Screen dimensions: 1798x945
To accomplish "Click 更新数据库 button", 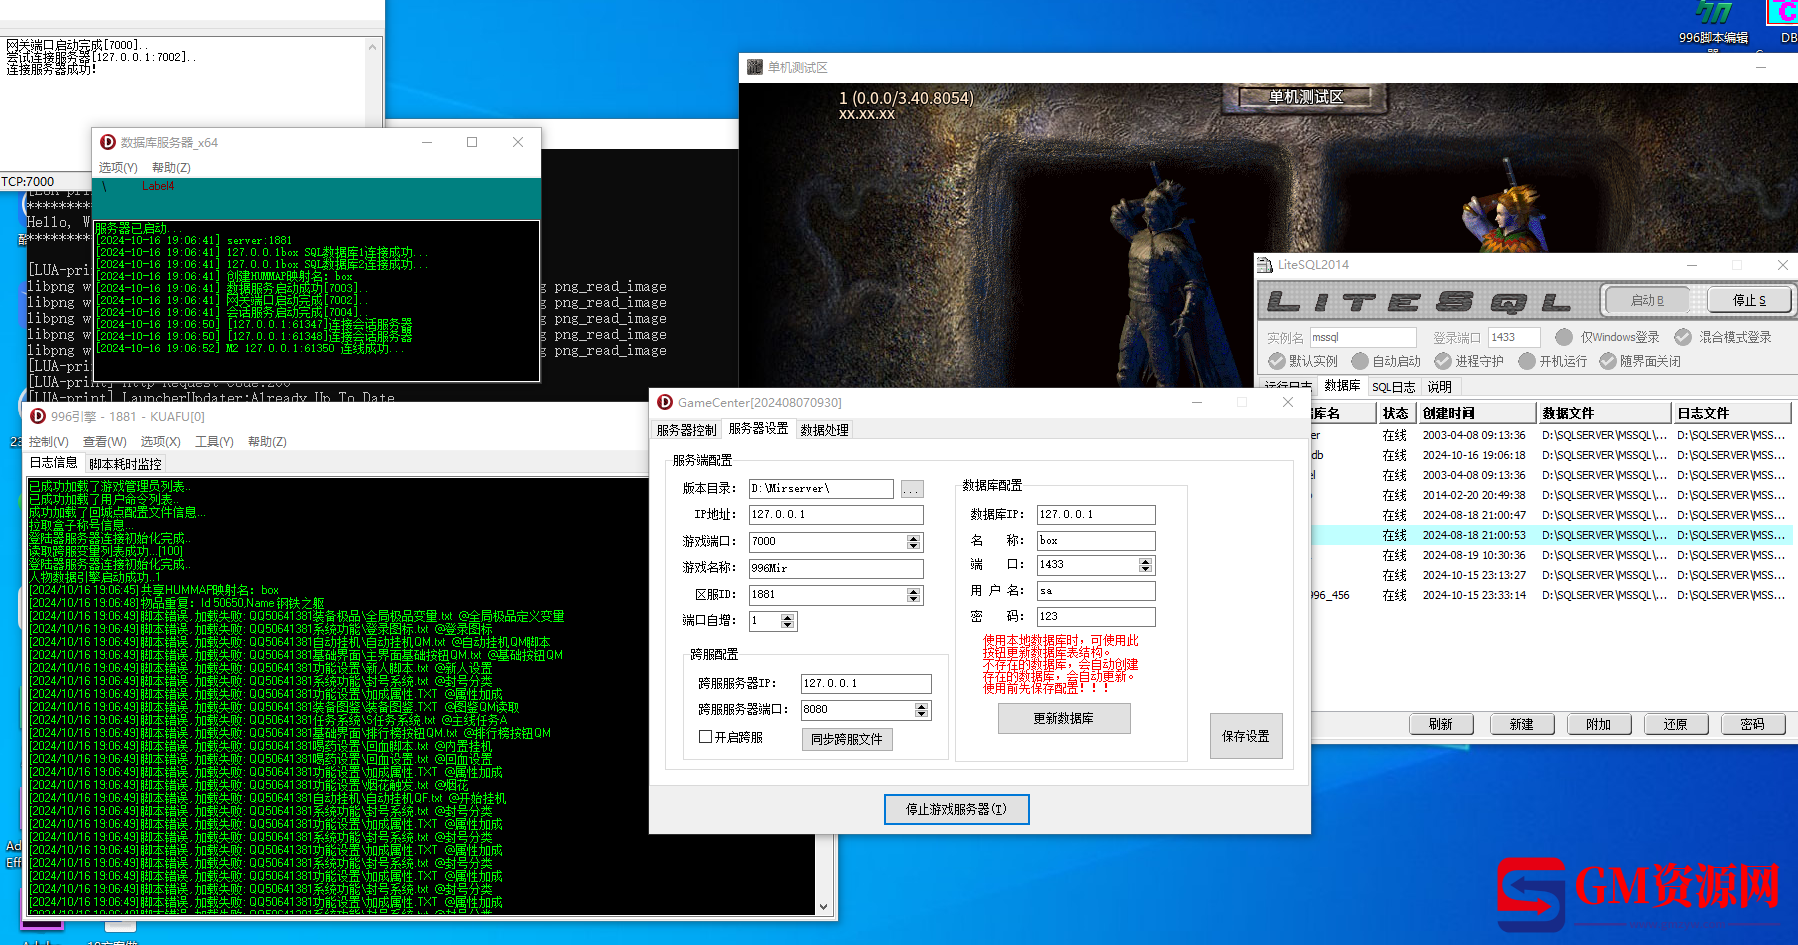I will click(x=1064, y=718).
